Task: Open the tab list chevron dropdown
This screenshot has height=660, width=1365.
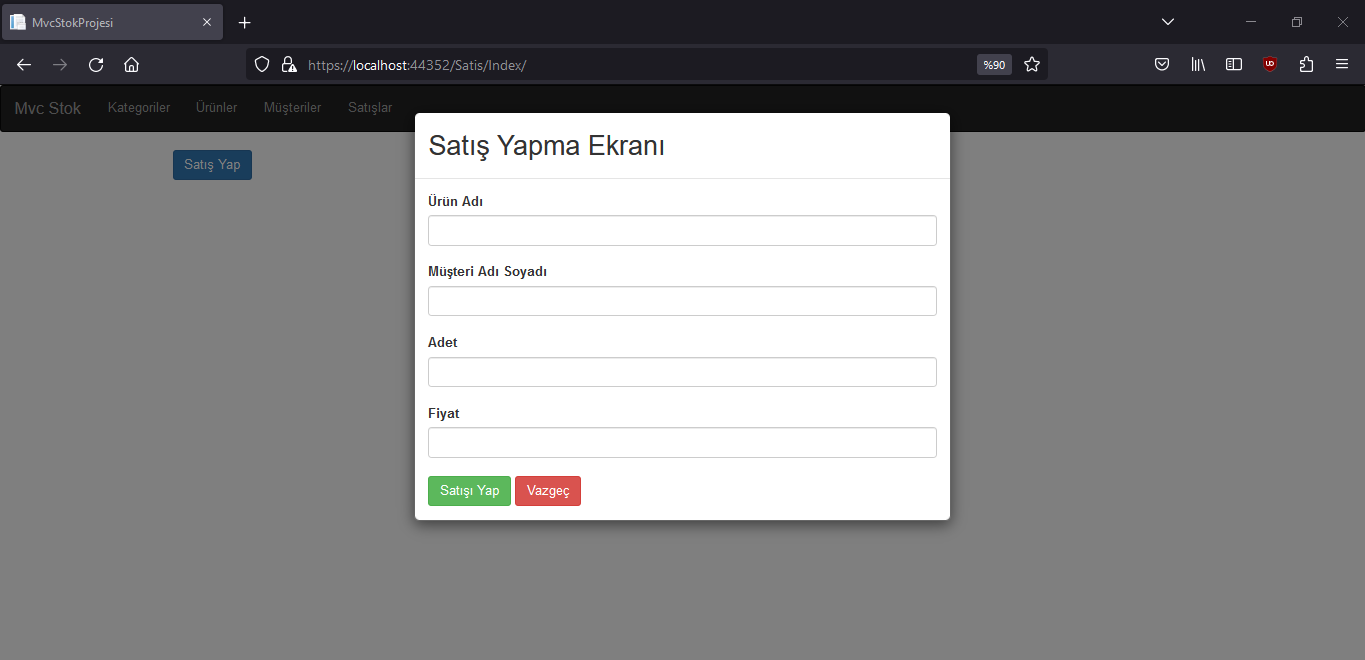Action: 1168,21
